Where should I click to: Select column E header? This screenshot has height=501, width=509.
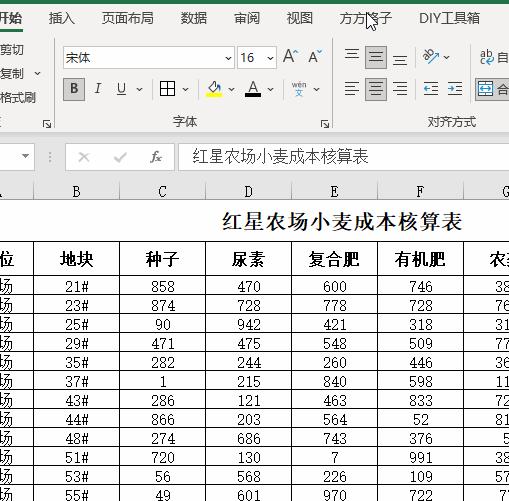334,192
